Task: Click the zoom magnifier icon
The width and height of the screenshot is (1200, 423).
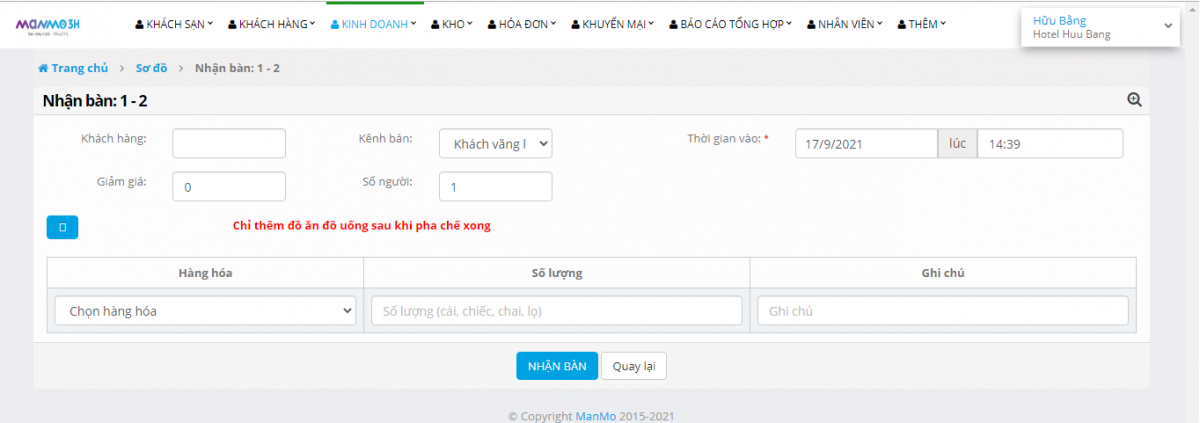Action: (x=1134, y=100)
